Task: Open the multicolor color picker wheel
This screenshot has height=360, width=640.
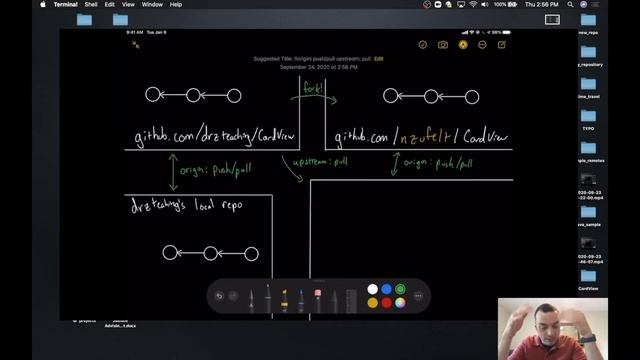Action: click(400, 303)
